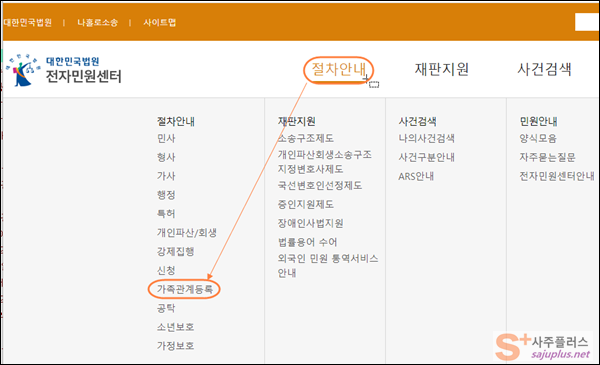
Task: Open 가족관계등록 menu entry
Action: (185, 289)
